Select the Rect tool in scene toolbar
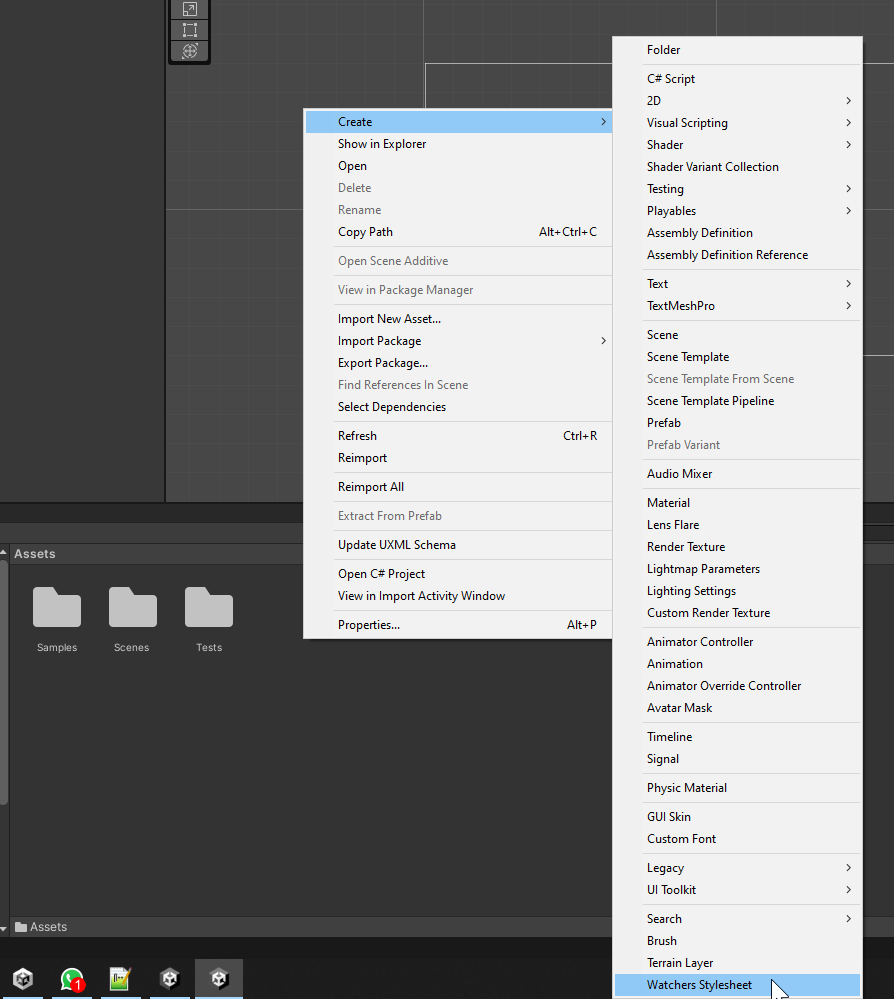 (x=189, y=30)
